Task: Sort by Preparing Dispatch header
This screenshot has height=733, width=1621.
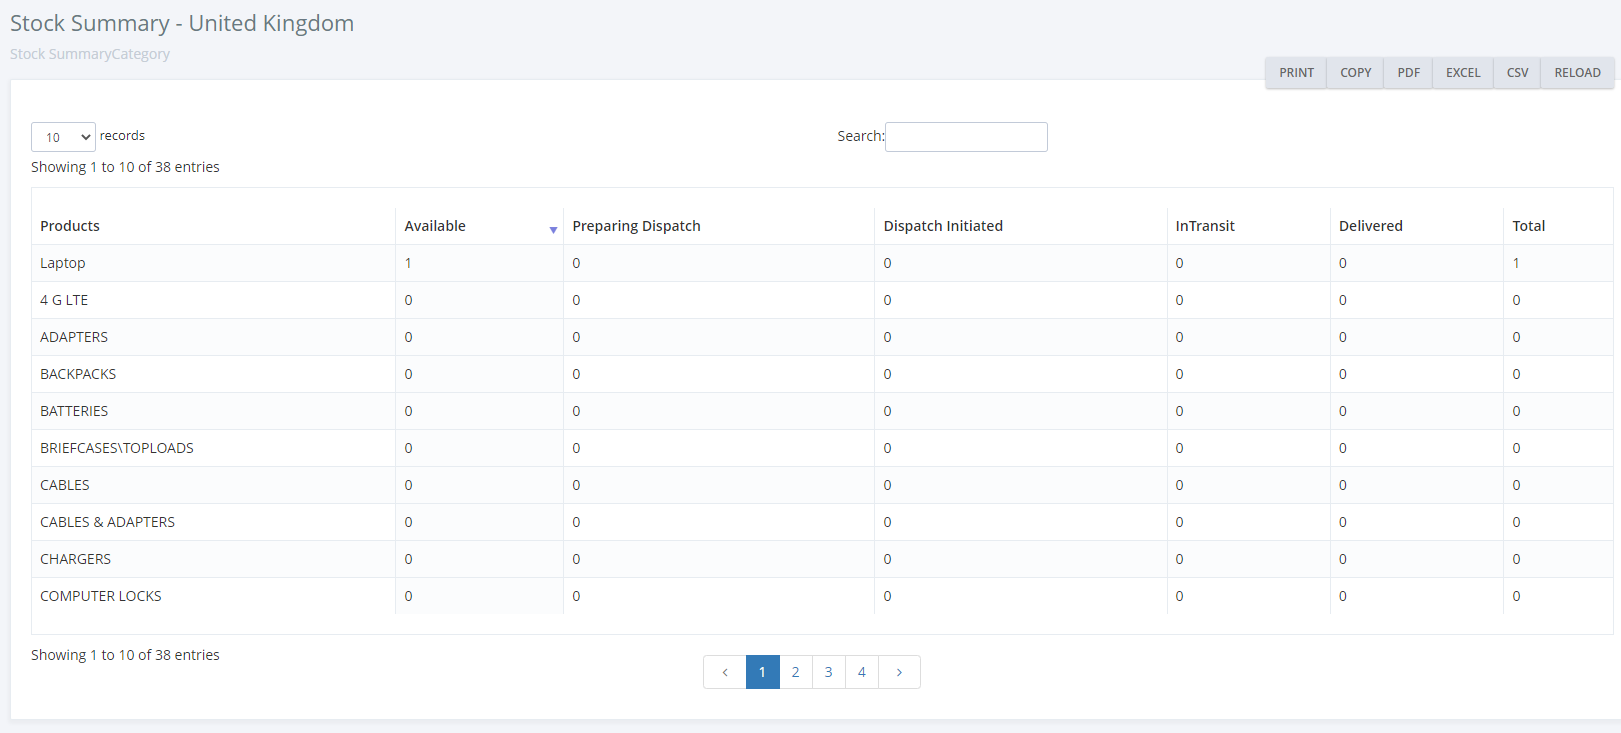Action: 636,226
